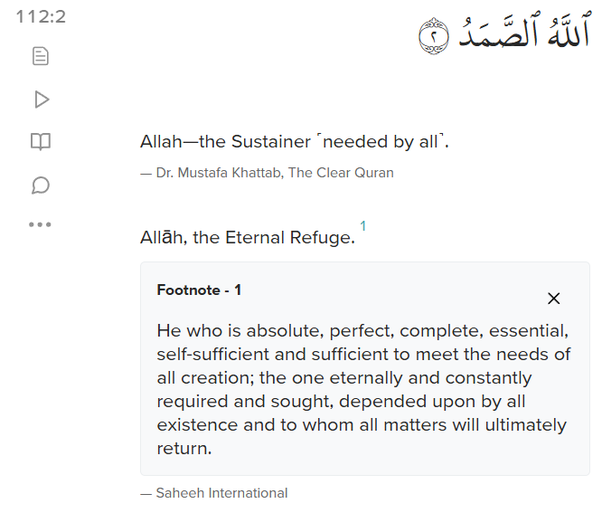Click the 112:2 verse key link
Image resolution: width=602 pixels, height=513 pixels.
click(x=40, y=17)
